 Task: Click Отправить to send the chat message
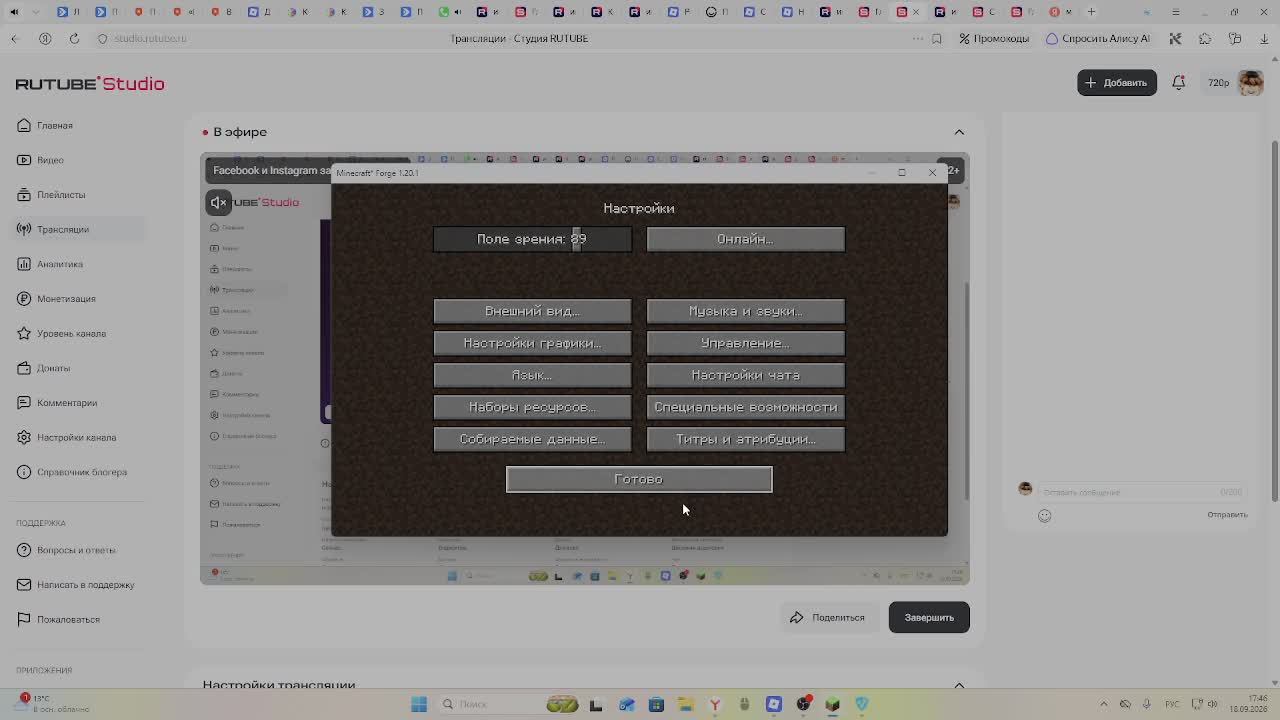pos(1227,515)
